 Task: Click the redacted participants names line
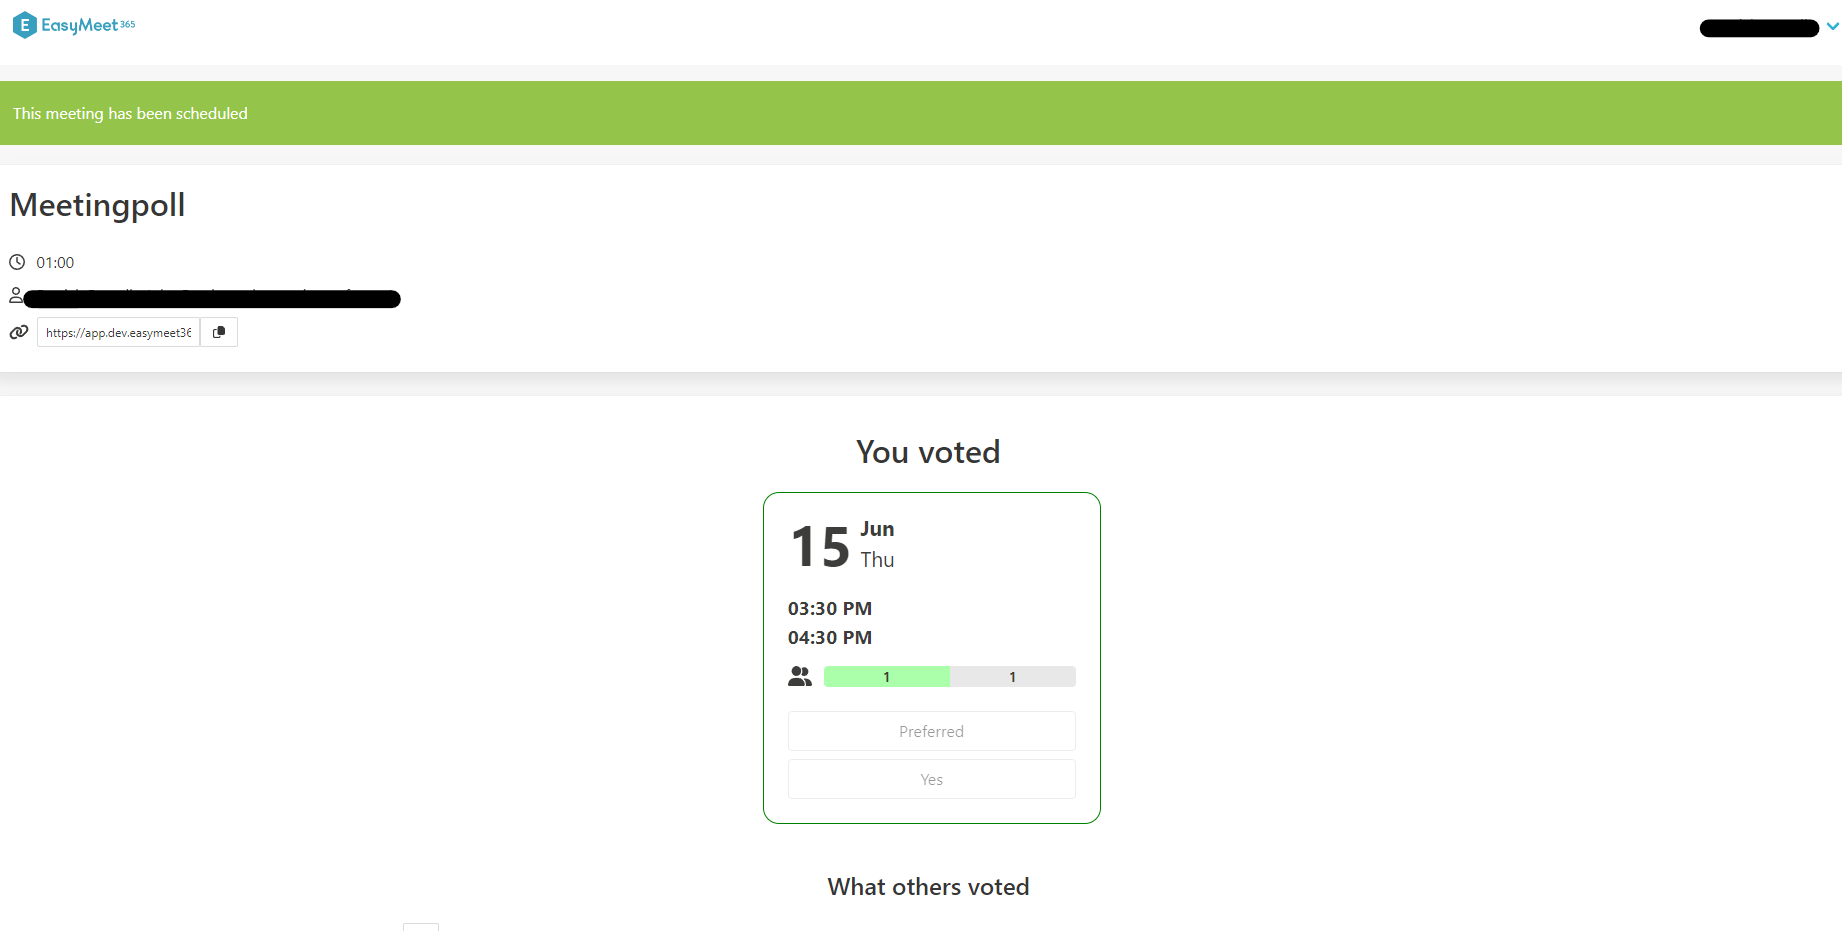coord(212,298)
